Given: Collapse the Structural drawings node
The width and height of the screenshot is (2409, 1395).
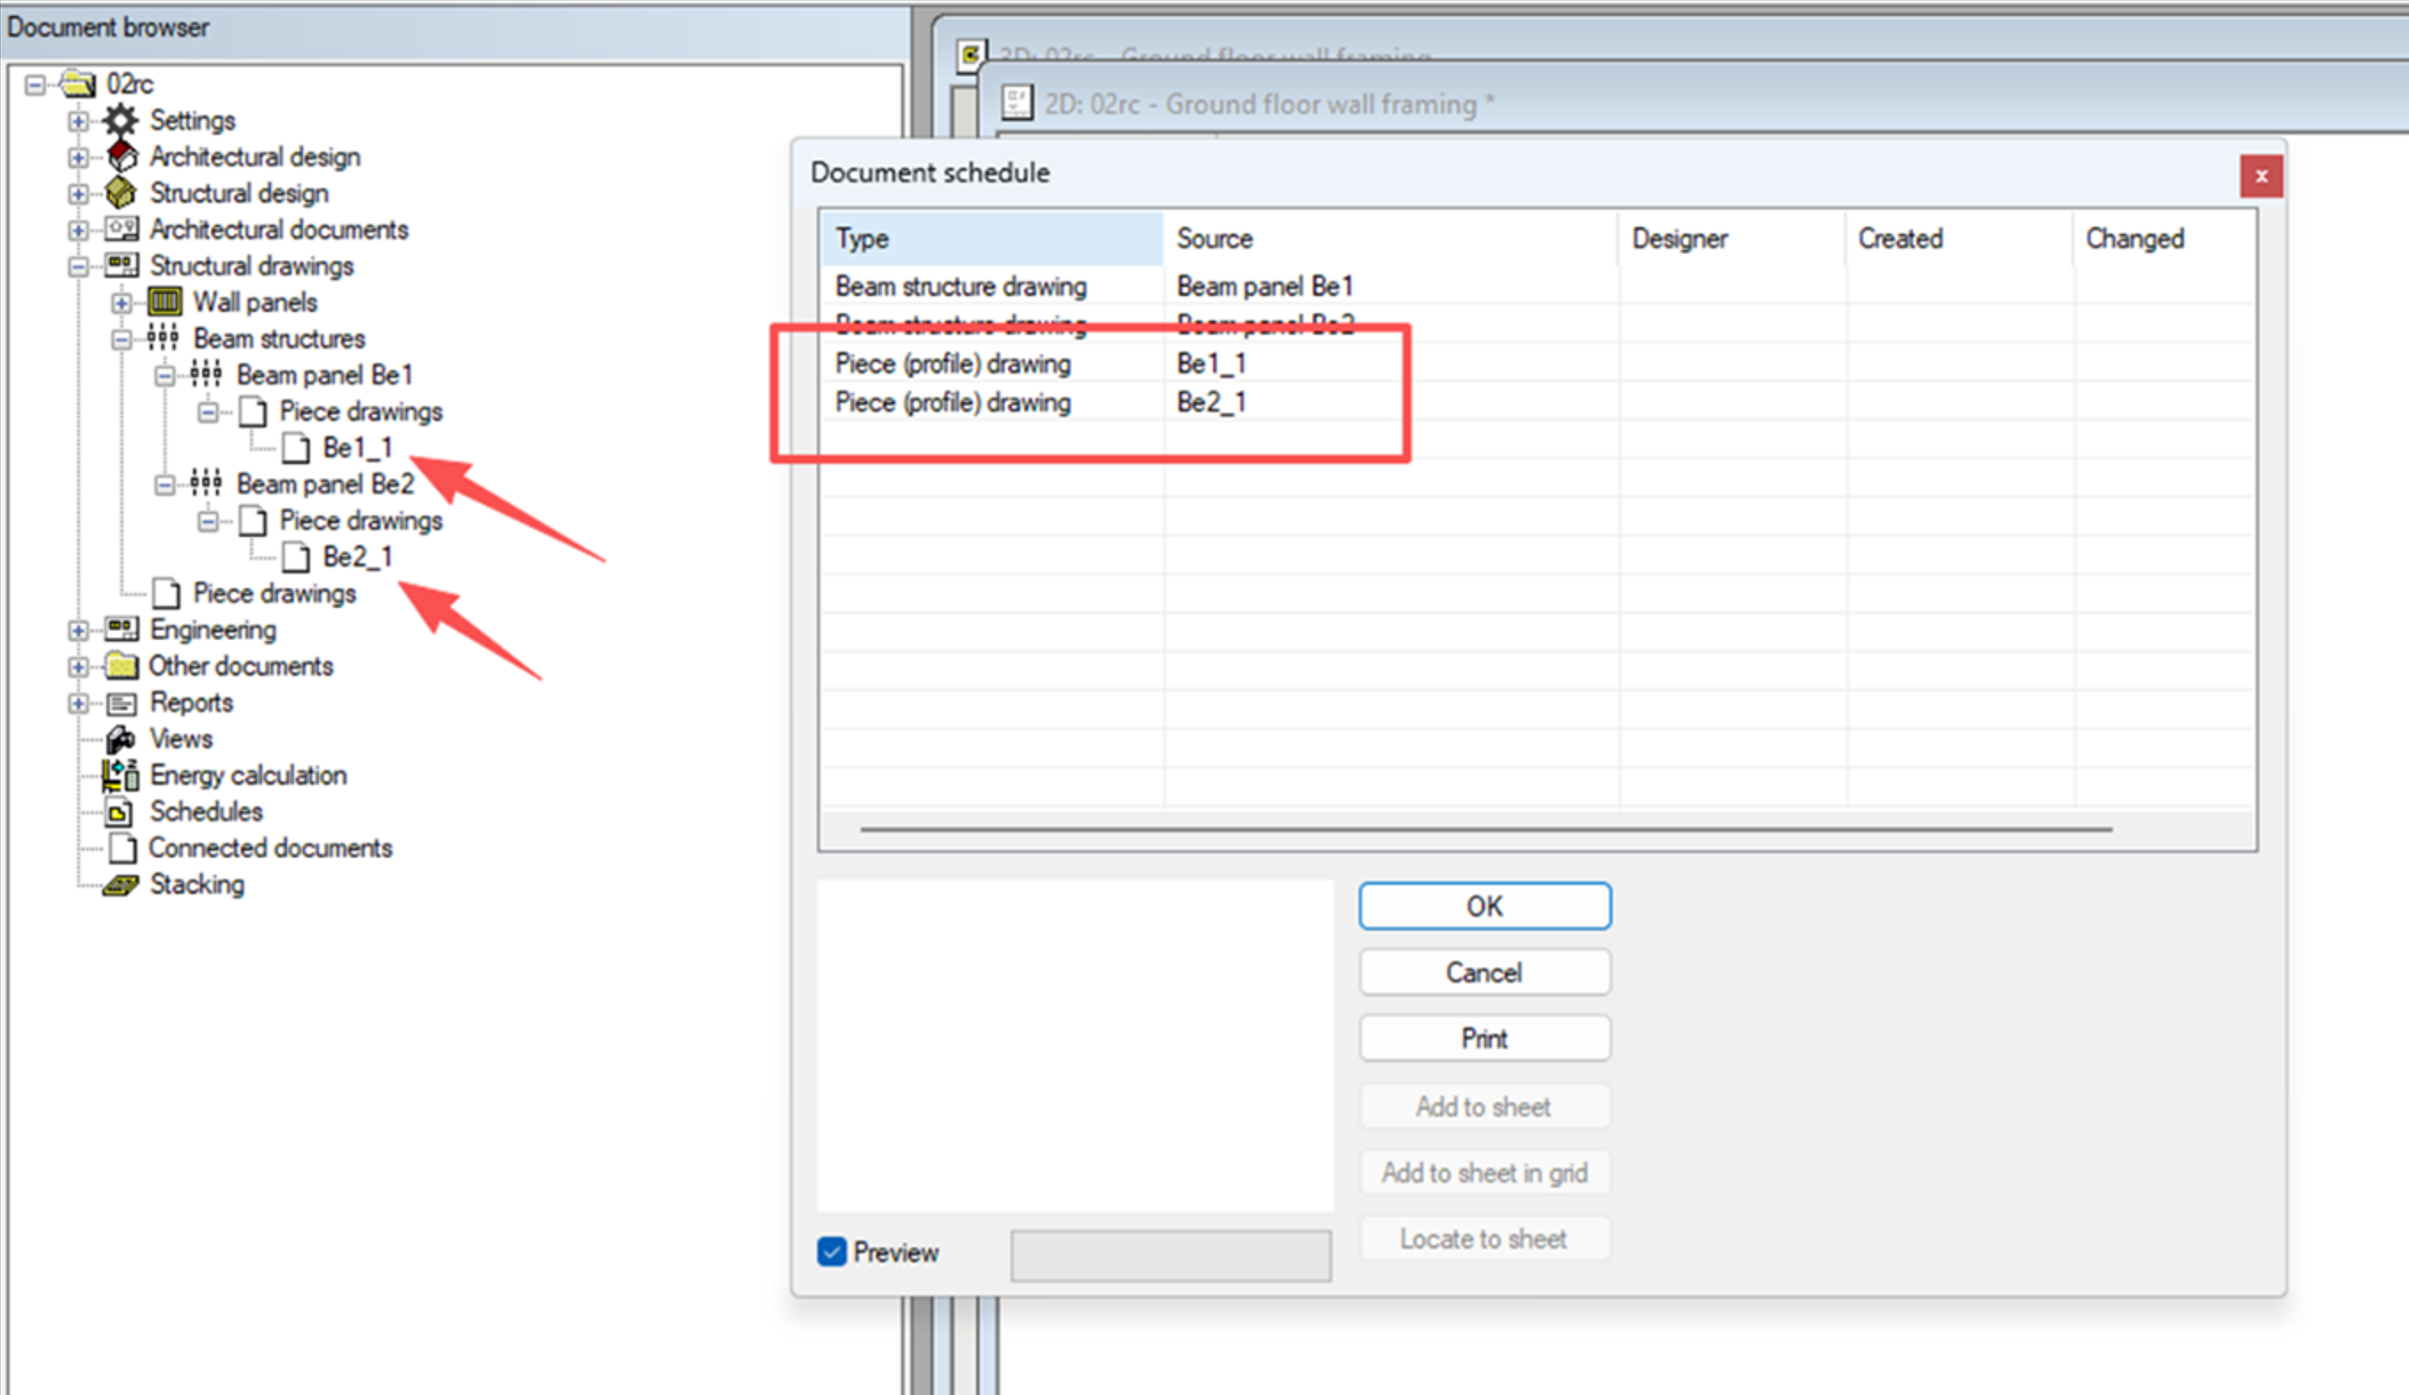Looking at the screenshot, I should [x=78, y=266].
